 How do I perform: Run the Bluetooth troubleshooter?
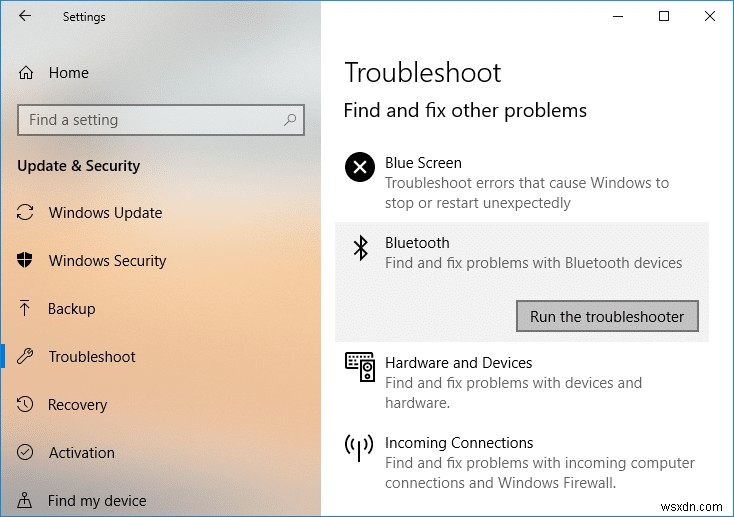(607, 317)
